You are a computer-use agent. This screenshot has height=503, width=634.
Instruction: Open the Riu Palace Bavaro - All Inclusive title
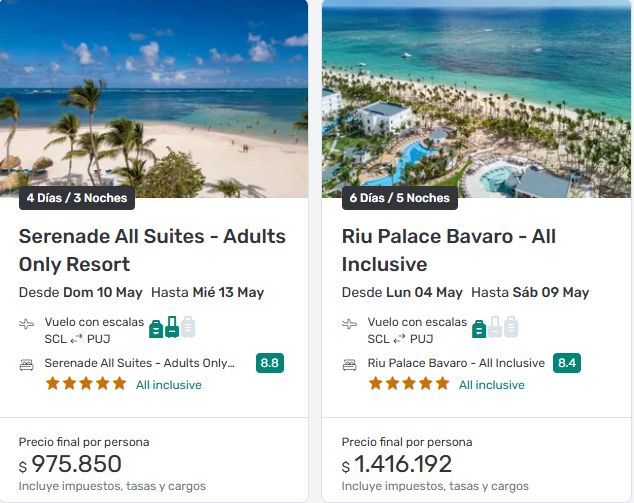pos(449,250)
